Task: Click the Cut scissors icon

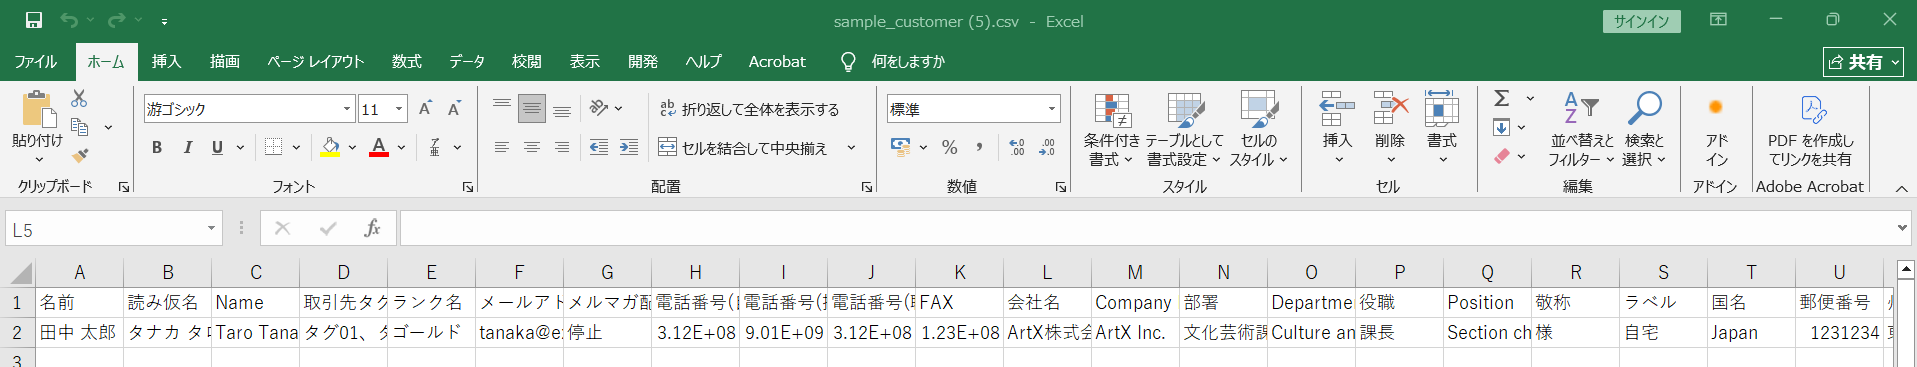Action: click(x=79, y=98)
